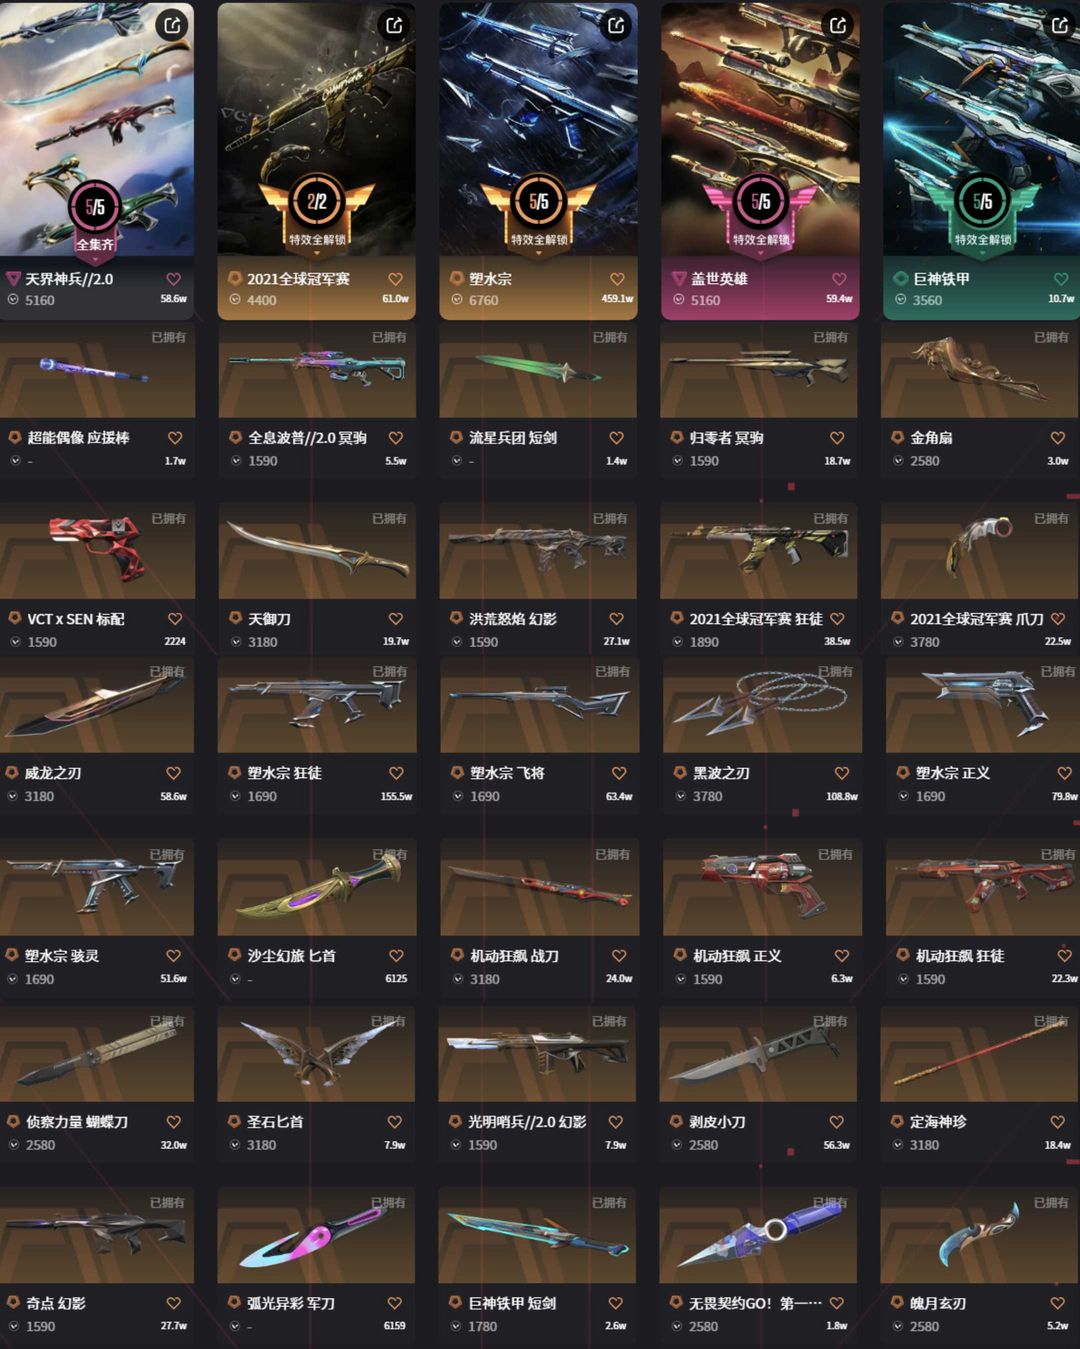
Task: Like the 剥皮小刀 skin
Action: point(837,1122)
